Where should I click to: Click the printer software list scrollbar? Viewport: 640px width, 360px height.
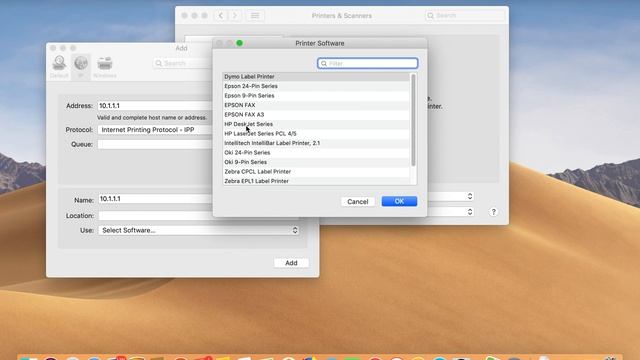(x=413, y=120)
